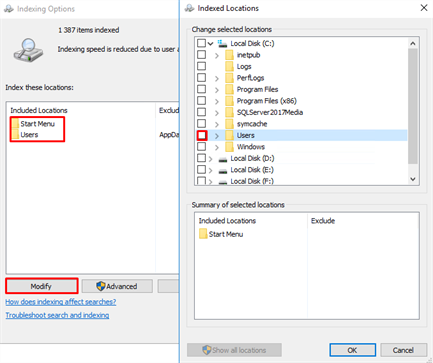Check the inetpub checkbox
Screen dimensions: 433x363
coord(201,55)
